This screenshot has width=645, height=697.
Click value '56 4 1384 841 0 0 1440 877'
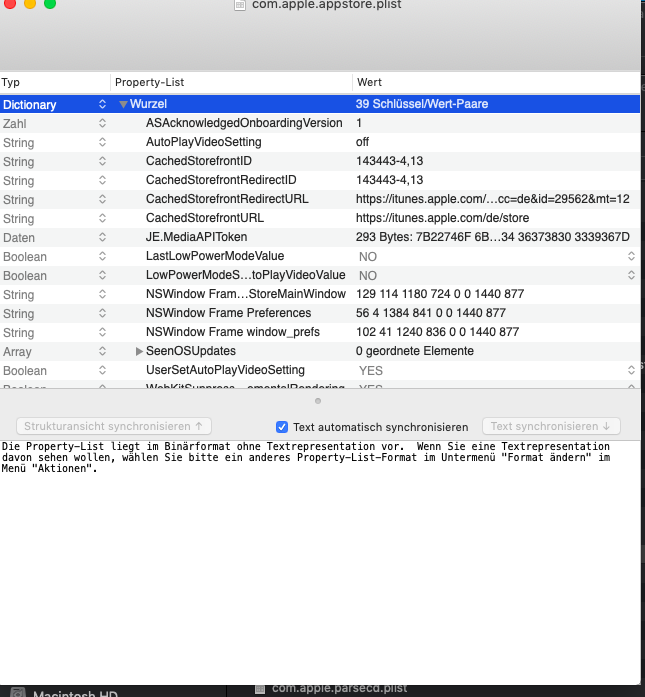point(431,313)
